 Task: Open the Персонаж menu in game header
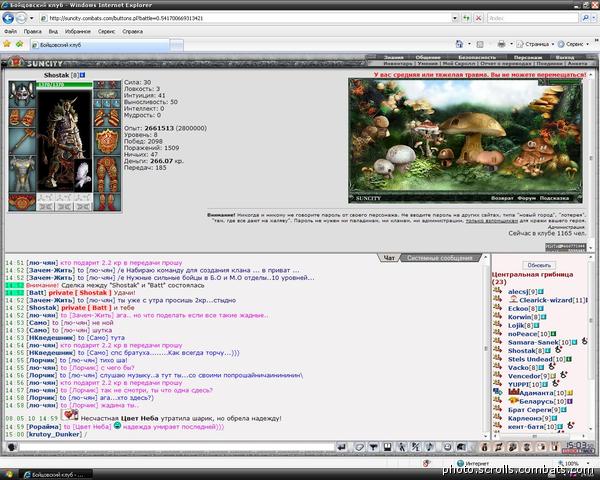(x=528, y=57)
